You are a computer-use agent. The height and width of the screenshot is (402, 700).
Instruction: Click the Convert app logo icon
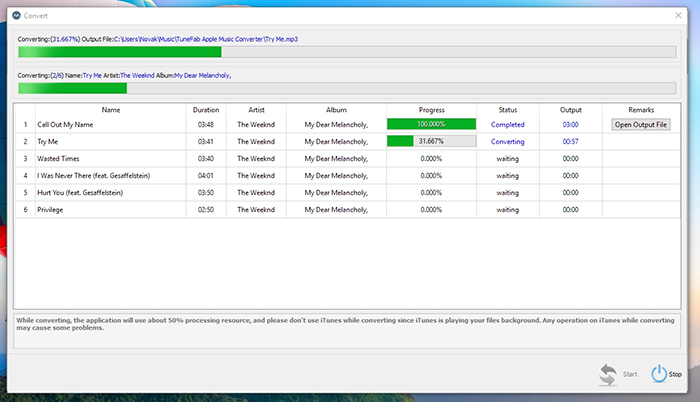tap(17, 16)
